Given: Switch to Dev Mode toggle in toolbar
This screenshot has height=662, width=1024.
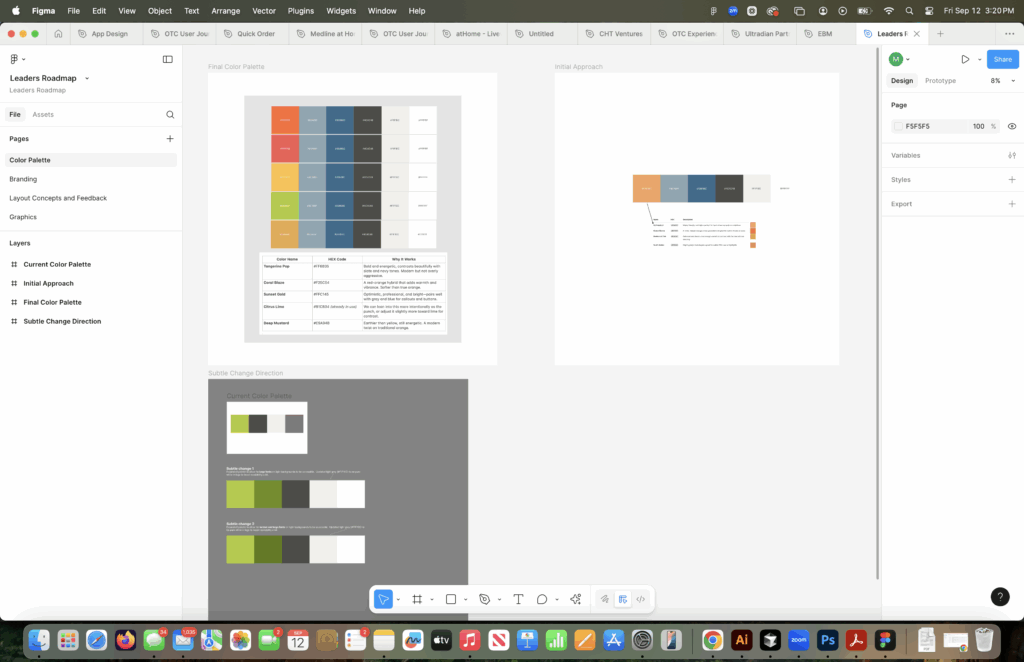Looking at the screenshot, I should pyautogui.click(x=640, y=599).
